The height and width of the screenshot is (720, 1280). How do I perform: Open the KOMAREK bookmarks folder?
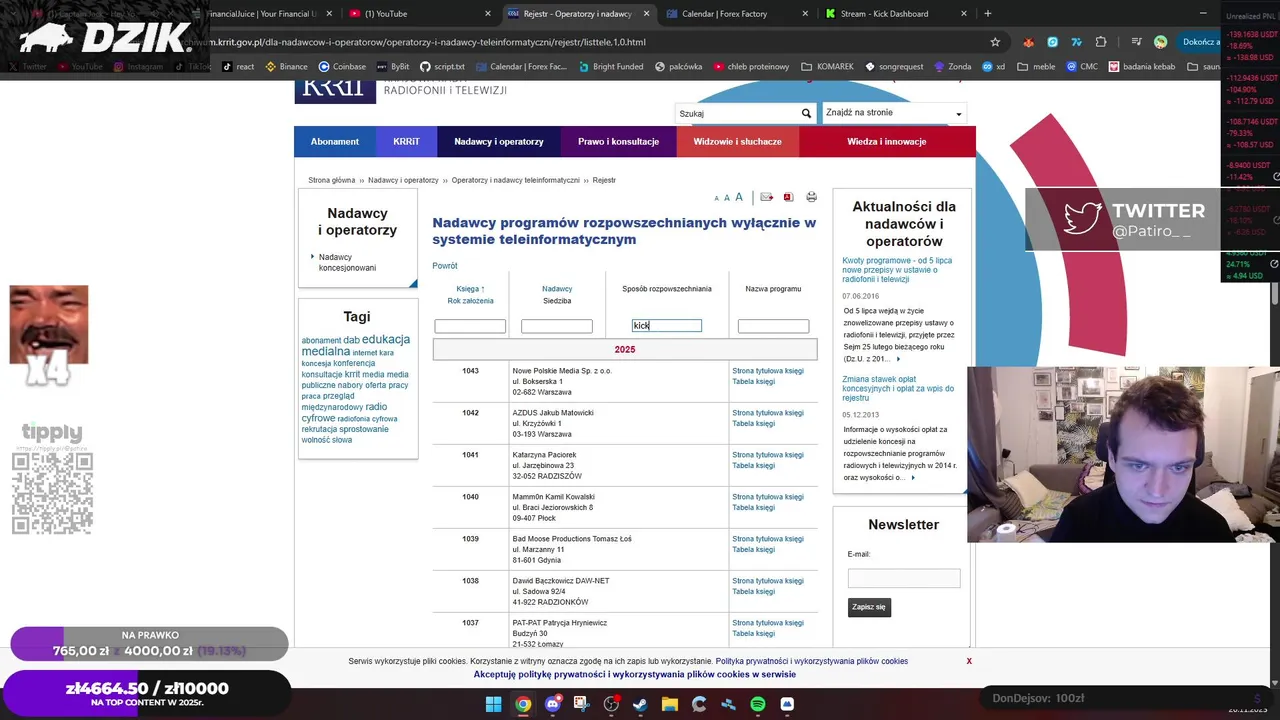pos(827,67)
